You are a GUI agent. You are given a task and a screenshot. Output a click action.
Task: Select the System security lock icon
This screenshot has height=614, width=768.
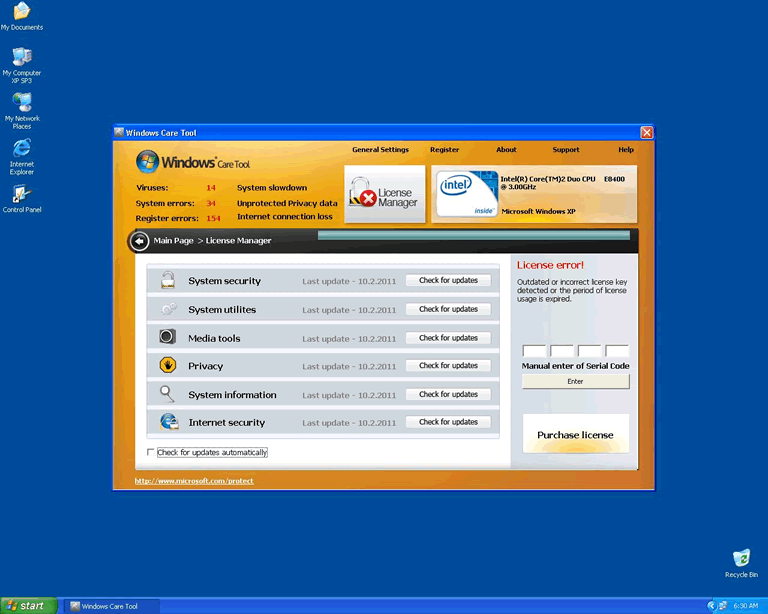point(168,281)
